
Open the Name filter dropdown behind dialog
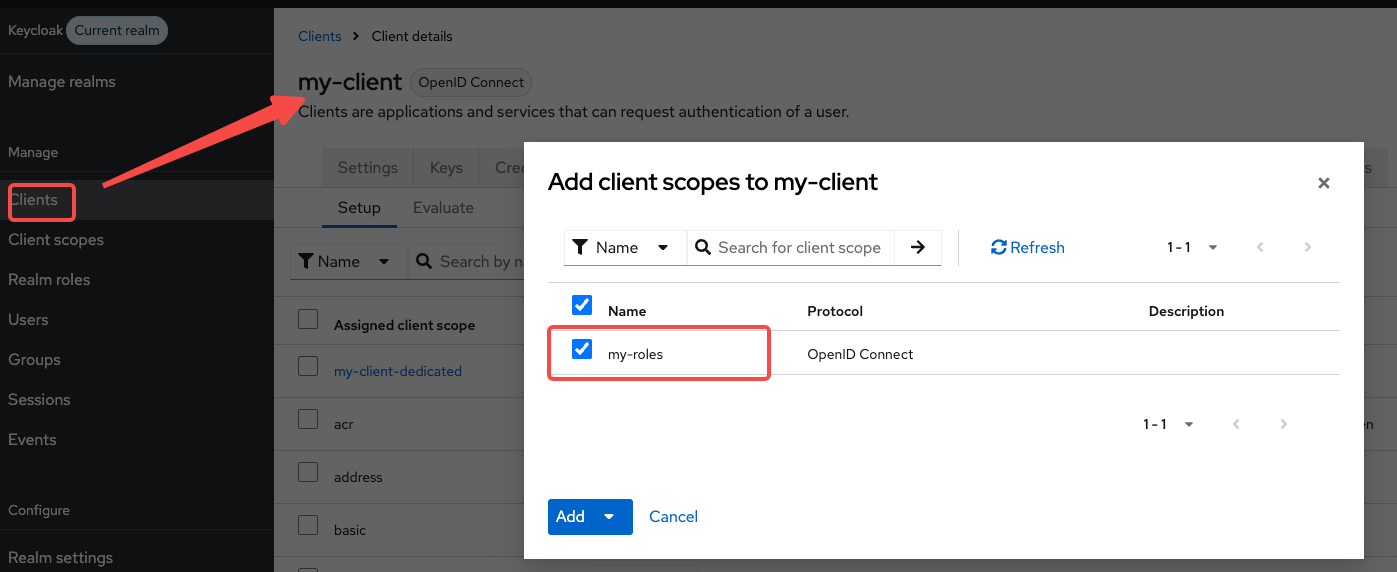(348, 262)
